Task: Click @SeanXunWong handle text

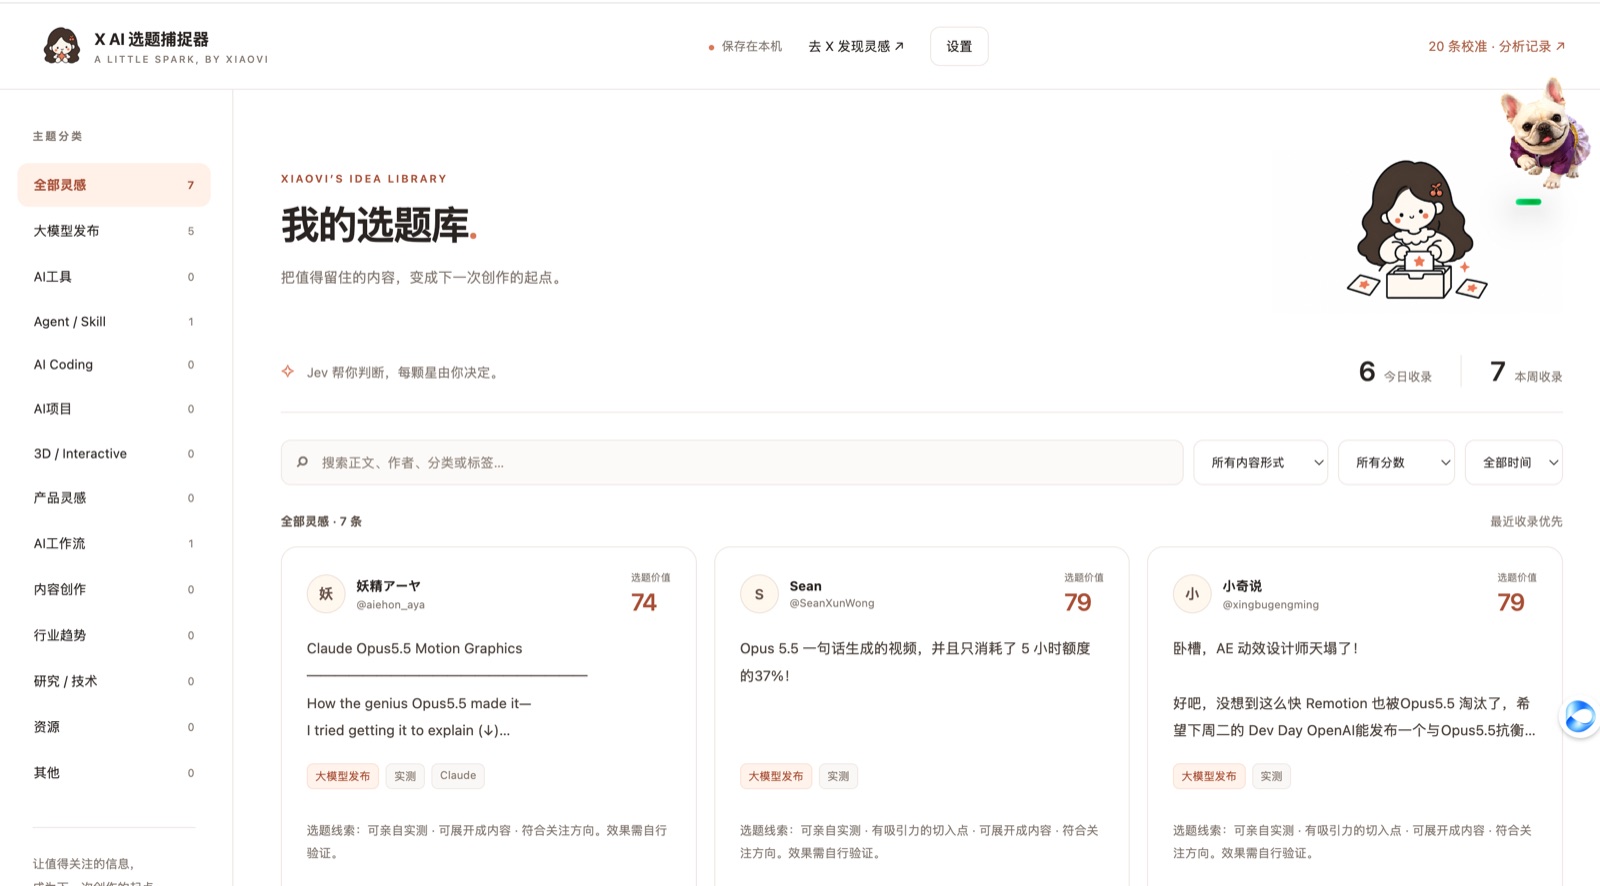Action: pyautogui.click(x=832, y=603)
